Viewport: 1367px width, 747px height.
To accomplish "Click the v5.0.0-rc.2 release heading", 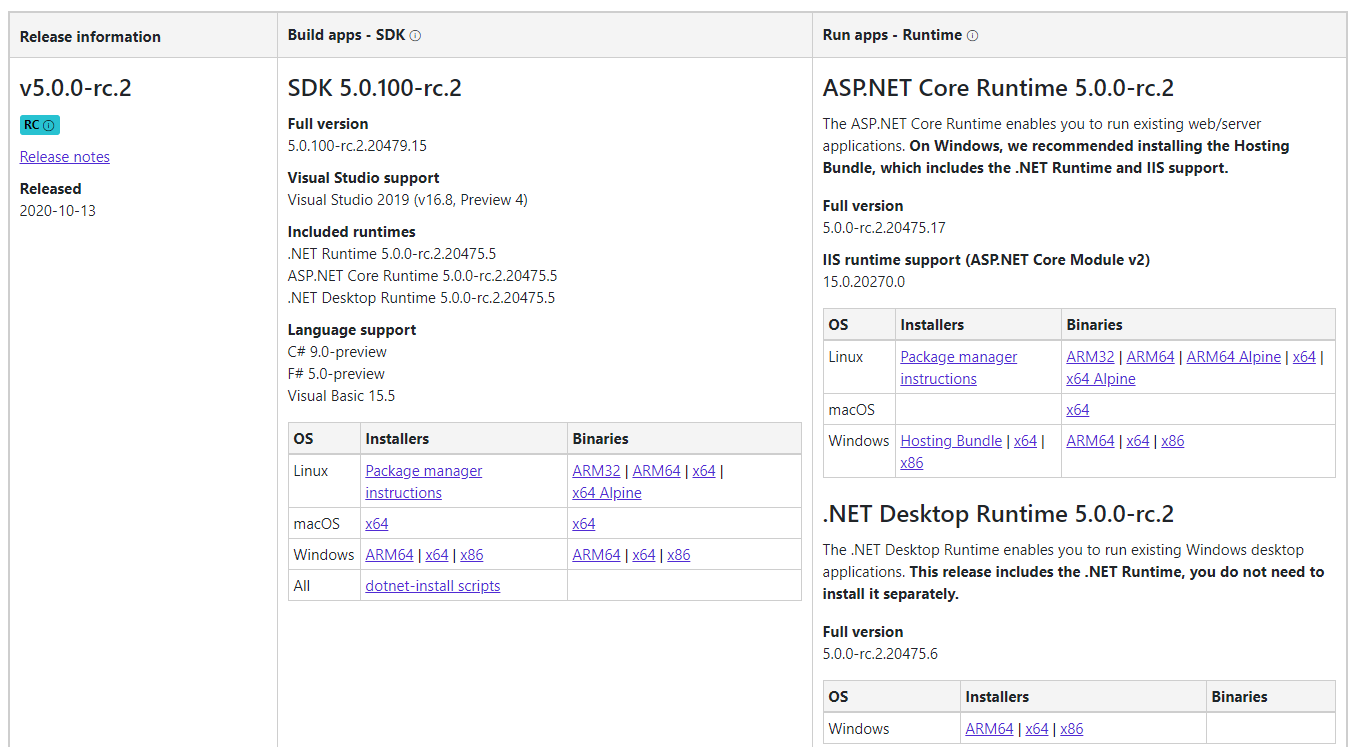I will 76,88.
